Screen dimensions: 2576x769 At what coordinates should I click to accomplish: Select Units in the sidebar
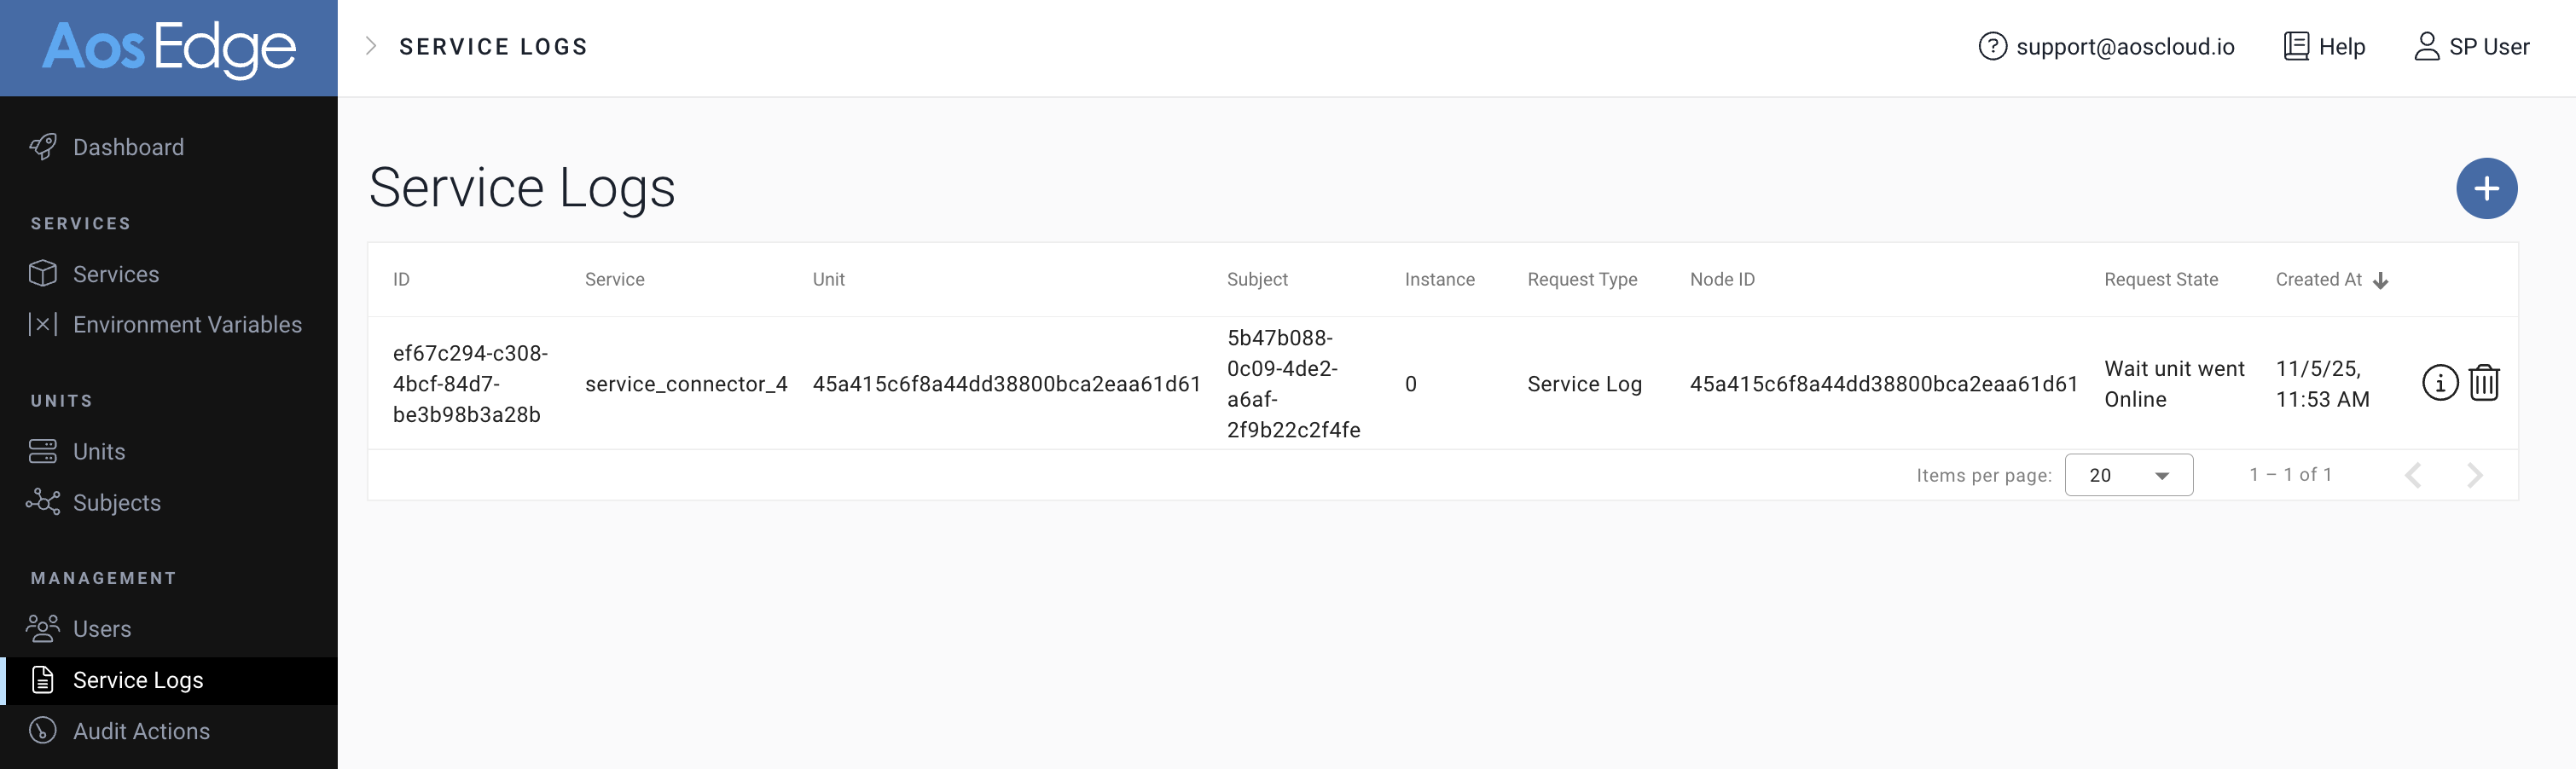(99, 451)
